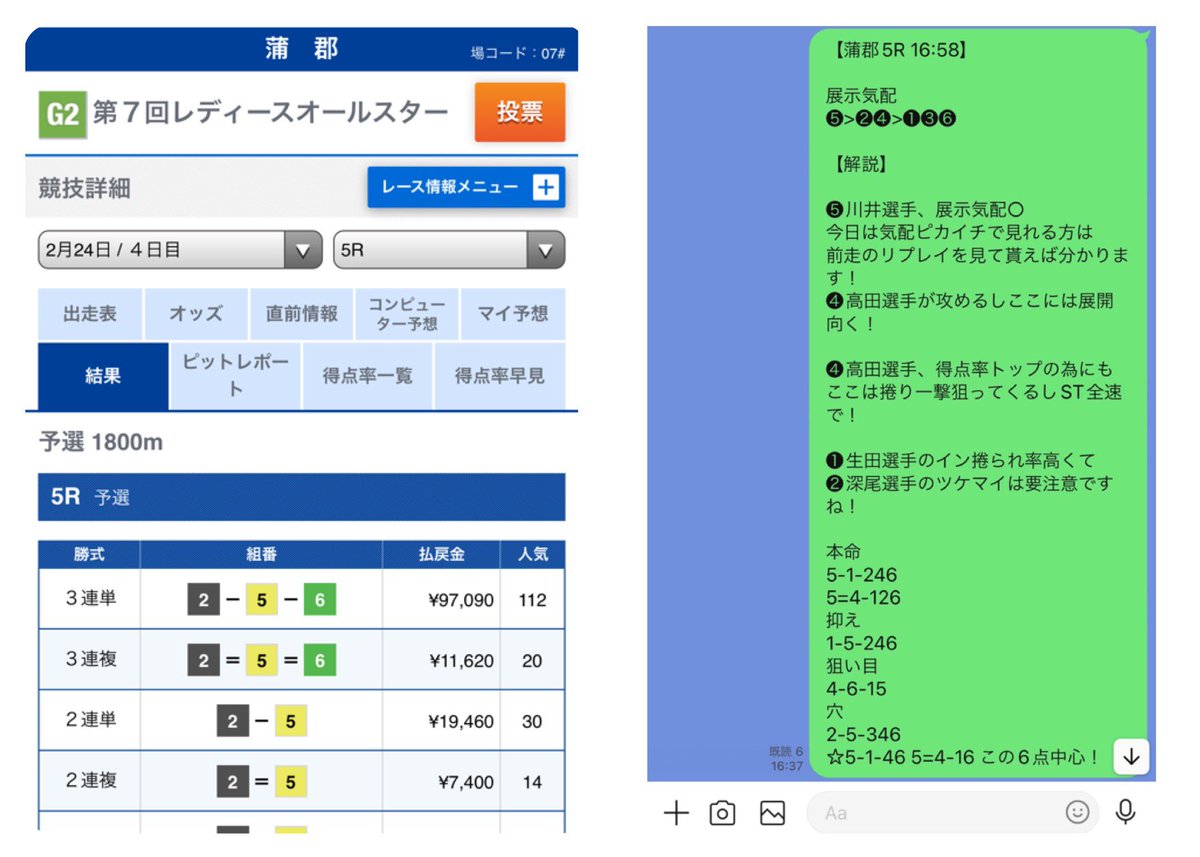Image resolution: width=1200 pixels, height=857 pixels.
Task: Click popularity value 112
Action: click(x=533, y=600)
